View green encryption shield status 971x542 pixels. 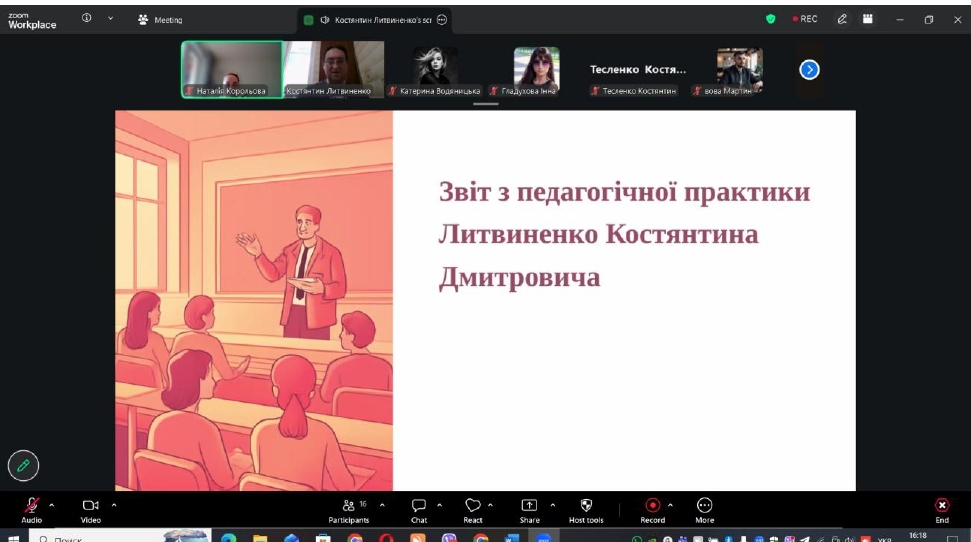(x=770, y=19)
